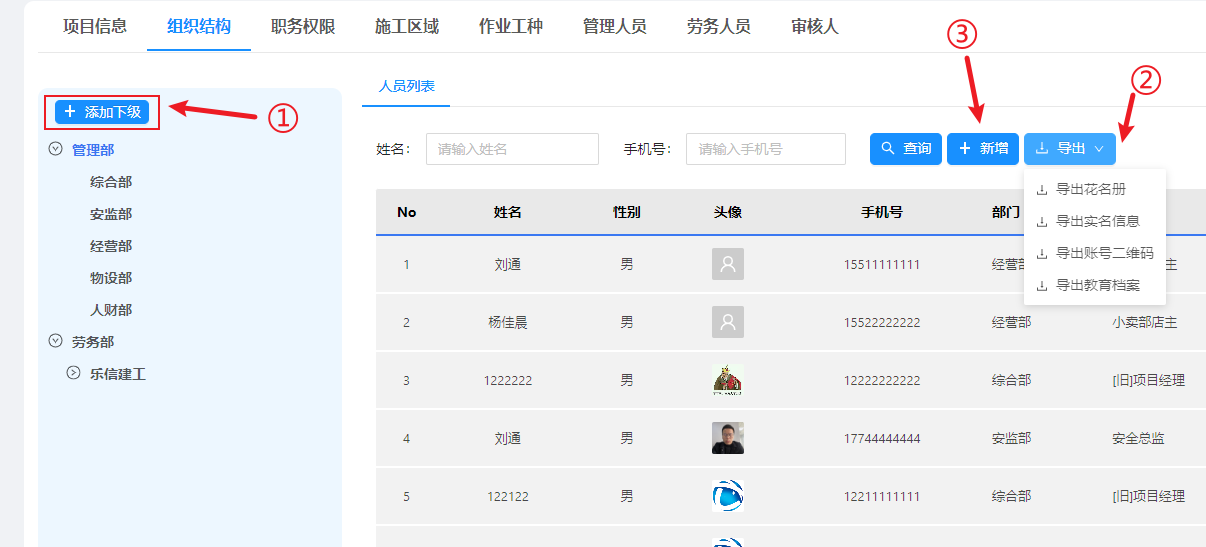Select 导出账号二维码 export option
1206x547 pixels.
tap(1103, 253)
